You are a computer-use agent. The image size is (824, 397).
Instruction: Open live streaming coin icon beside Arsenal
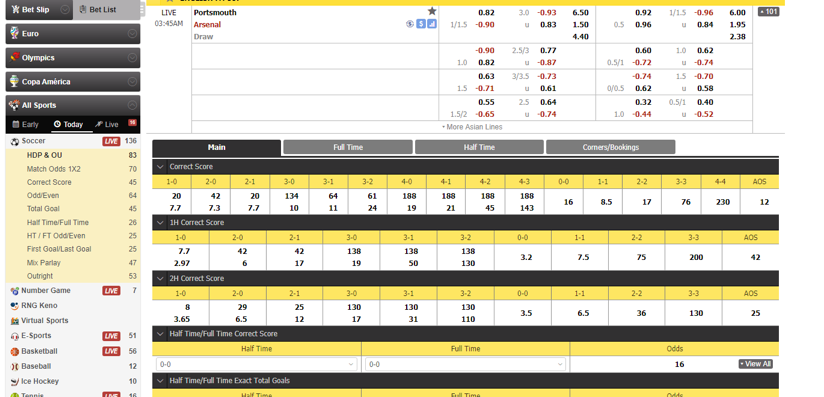pos(410,24)
